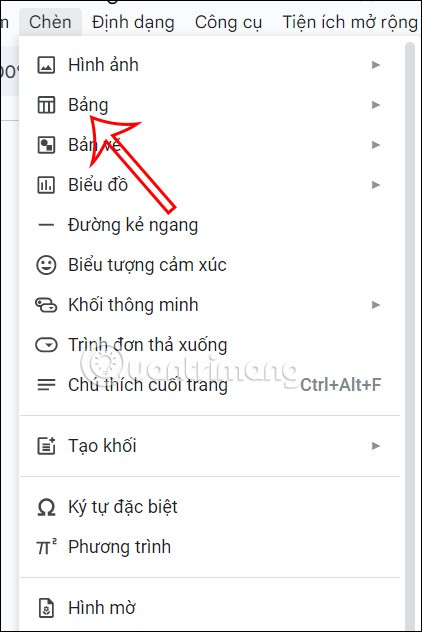Click the Khối thông minh chip icon

[x=46, y=305]
